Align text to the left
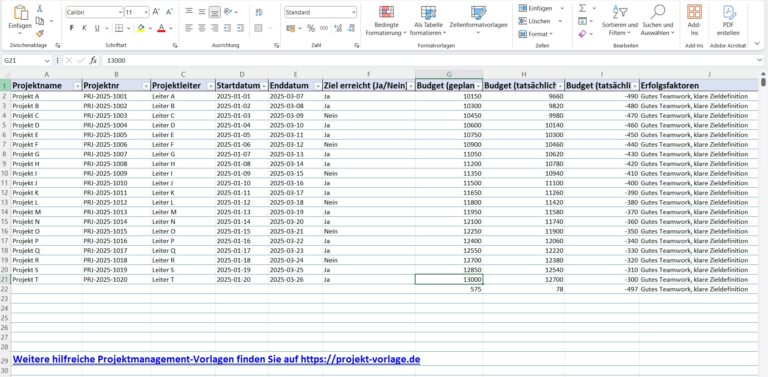The height and width of the screenshot is (377, 768). [x=189, y=28]
